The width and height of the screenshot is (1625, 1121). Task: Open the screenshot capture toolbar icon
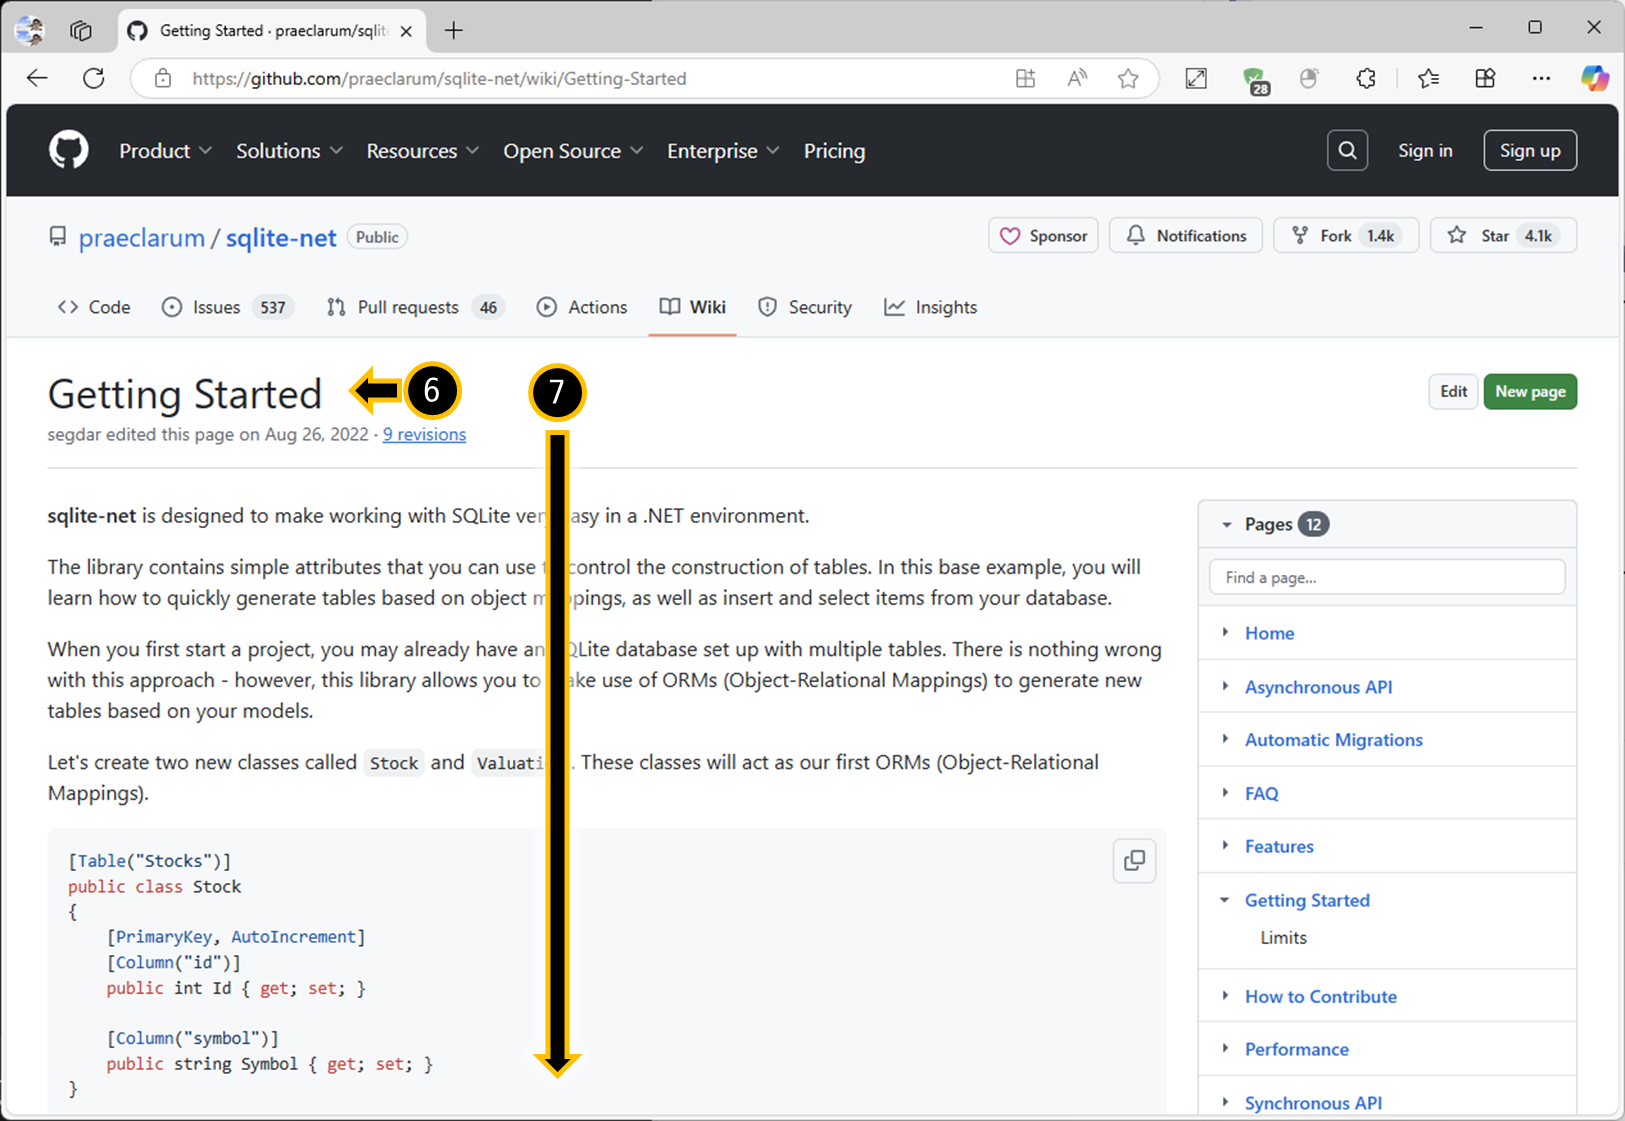click(x=1196, y=78)
